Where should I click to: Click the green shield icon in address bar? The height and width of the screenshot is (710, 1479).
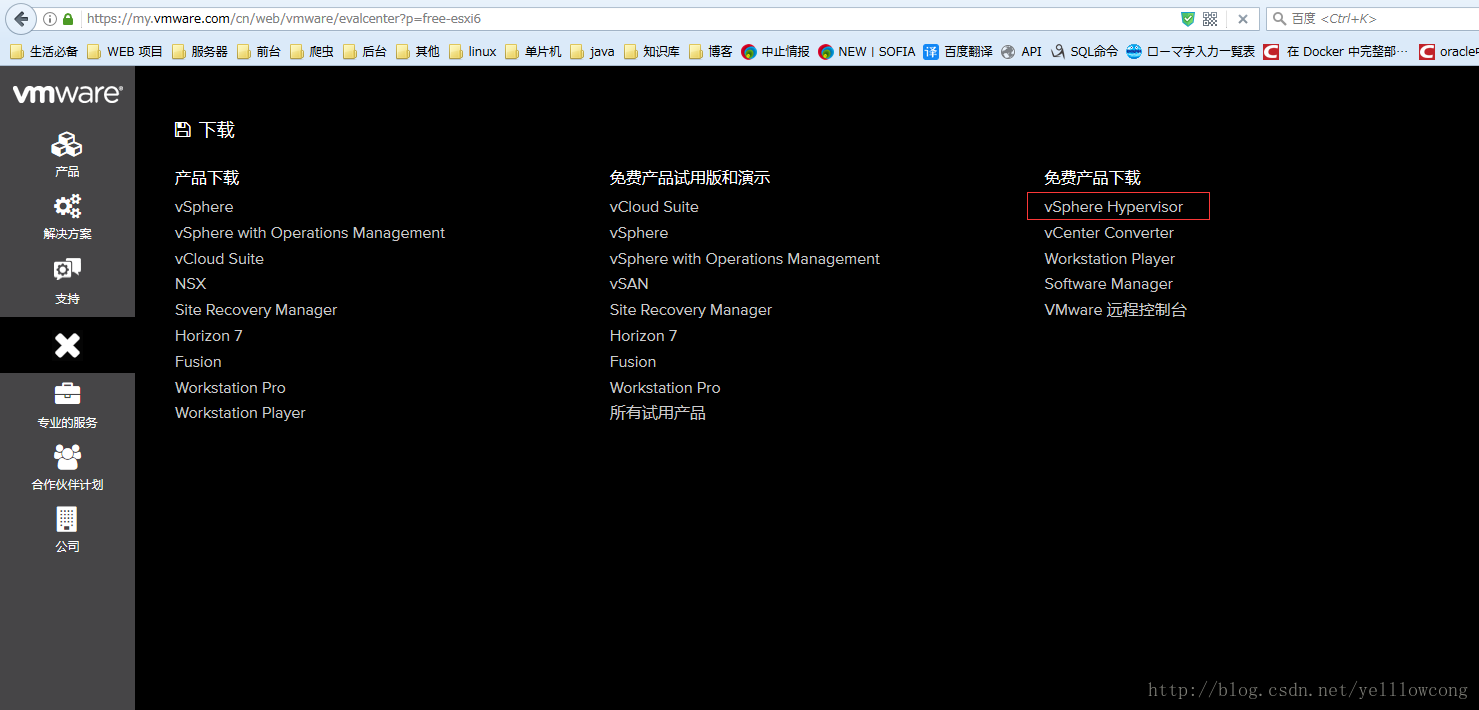click(1188, 19)
